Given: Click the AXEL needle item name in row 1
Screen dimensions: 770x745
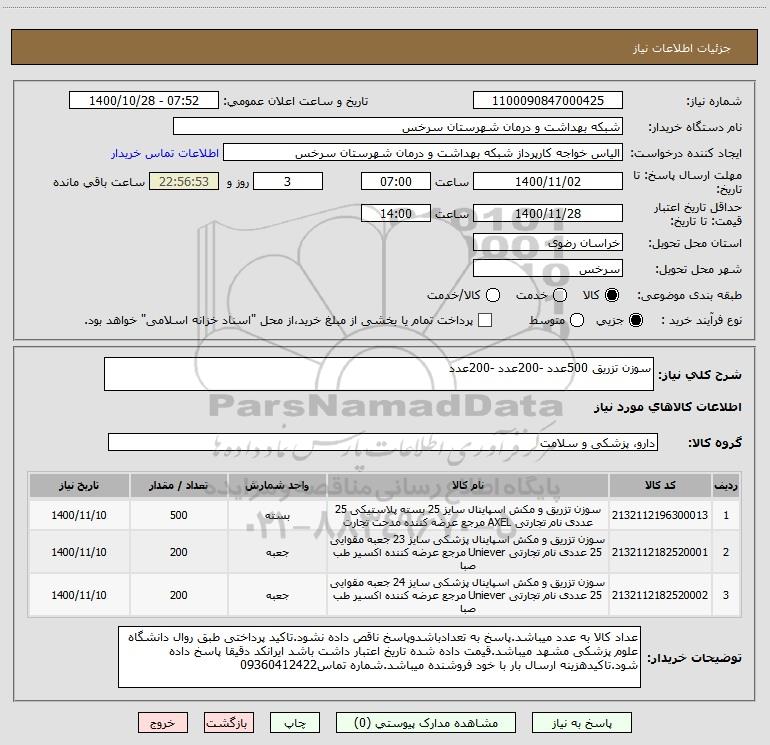Looking at the screenshot, I should tap(468, 516).
